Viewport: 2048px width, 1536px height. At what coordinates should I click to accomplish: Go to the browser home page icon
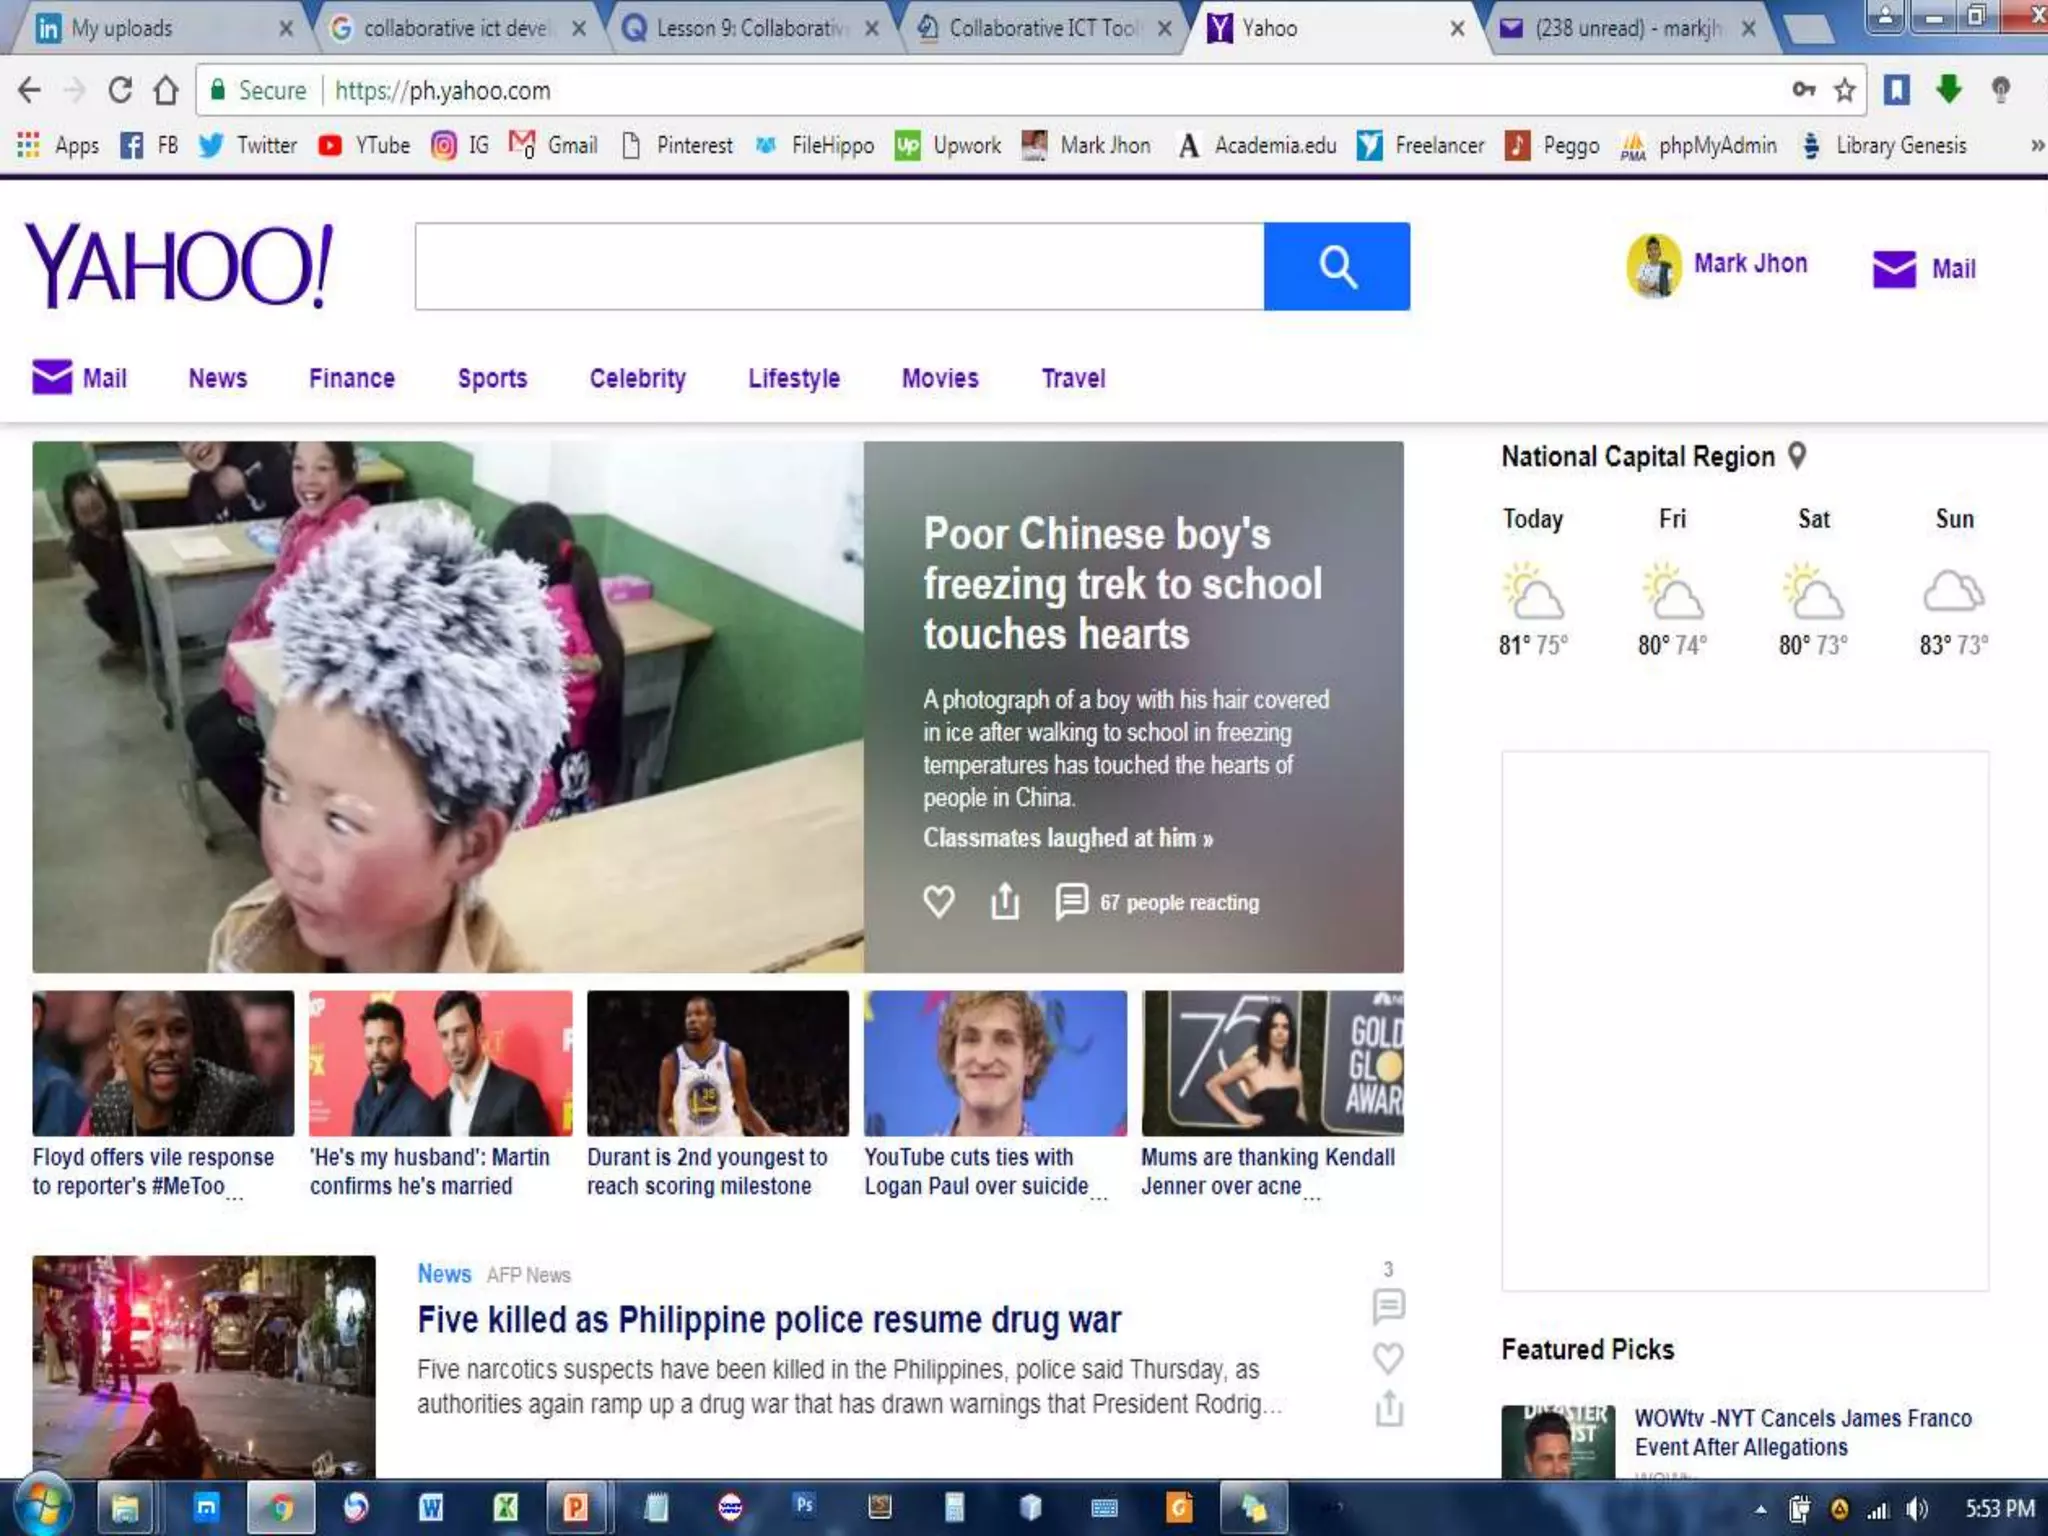166,91
